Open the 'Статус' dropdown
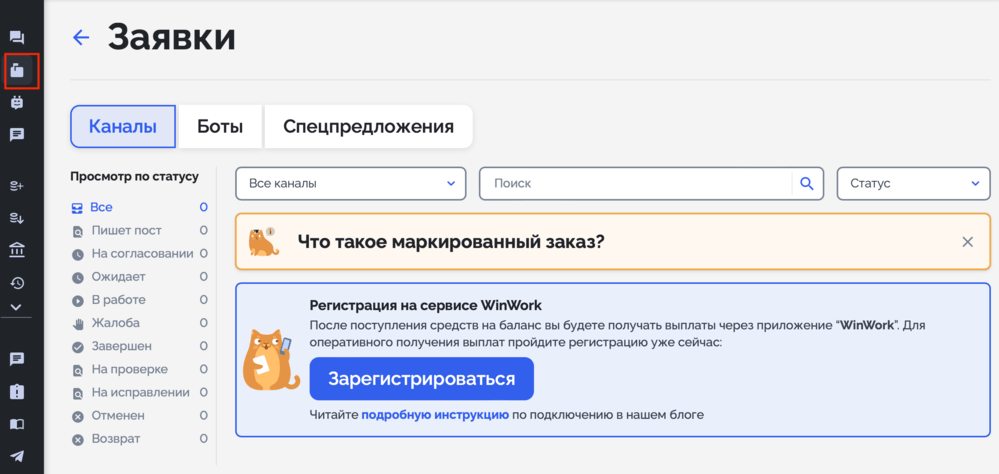The height and width of the screenshot is (474, 999). tap(914, 183)
